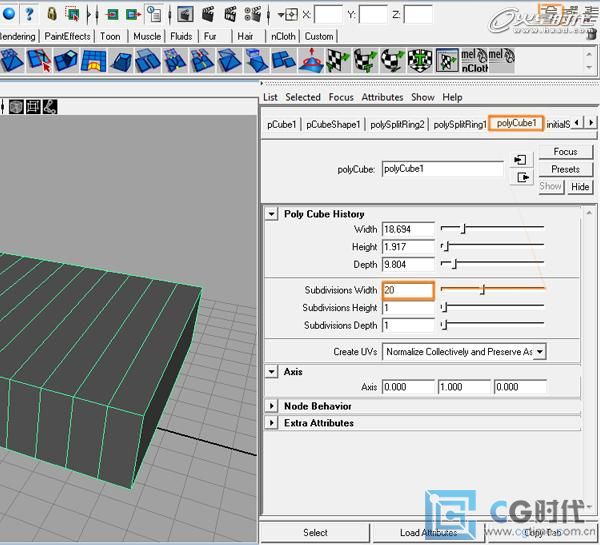Switch to the Fluids shelf tab
The image size is (600, 545).
click(x=181, y=36)
